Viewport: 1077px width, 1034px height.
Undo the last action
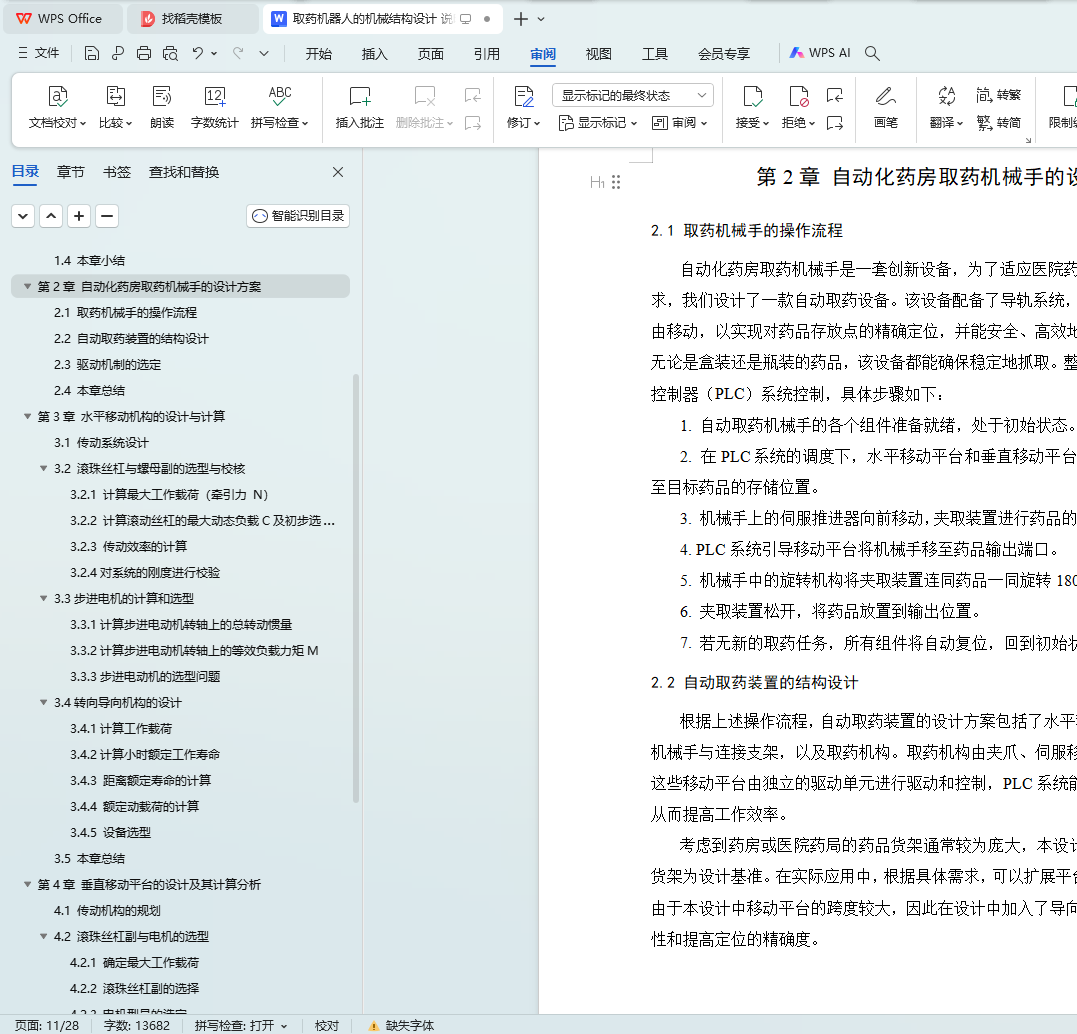198,54
